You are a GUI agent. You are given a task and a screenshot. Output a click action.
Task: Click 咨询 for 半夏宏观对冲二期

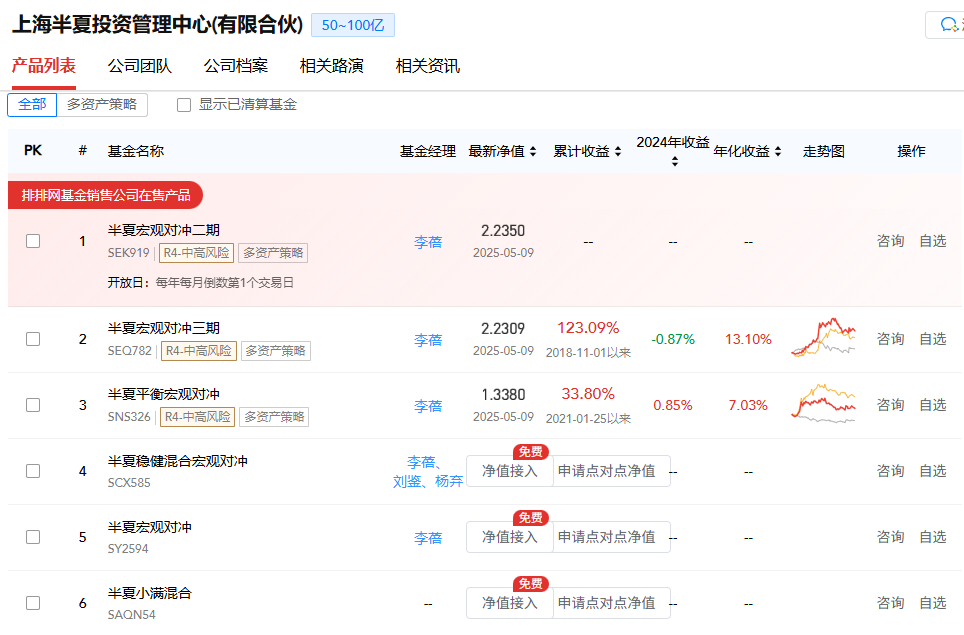(x=890, y=241)
